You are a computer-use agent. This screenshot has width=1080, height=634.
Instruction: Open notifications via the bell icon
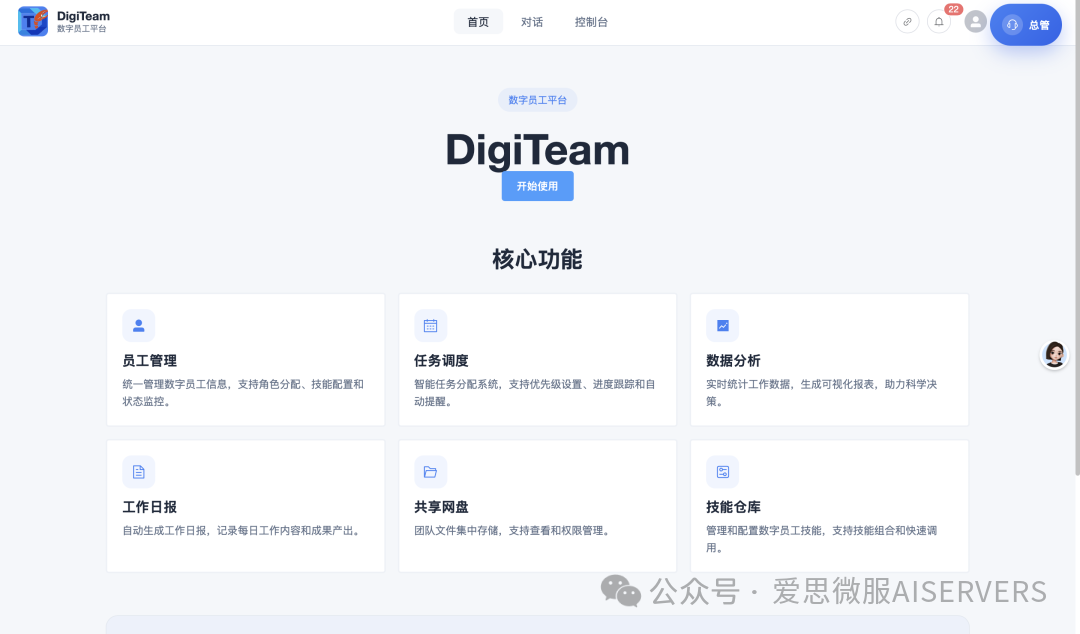(x=939, y=22)
